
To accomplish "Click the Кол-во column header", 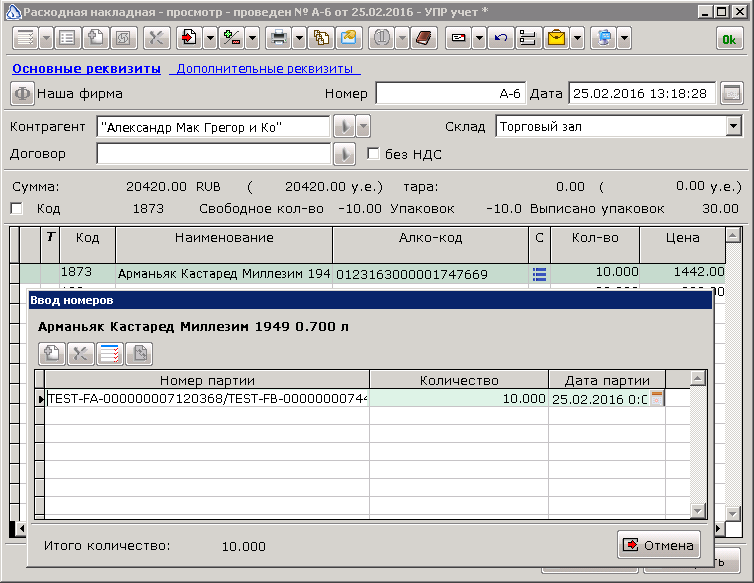I will (x=595, y=245).
